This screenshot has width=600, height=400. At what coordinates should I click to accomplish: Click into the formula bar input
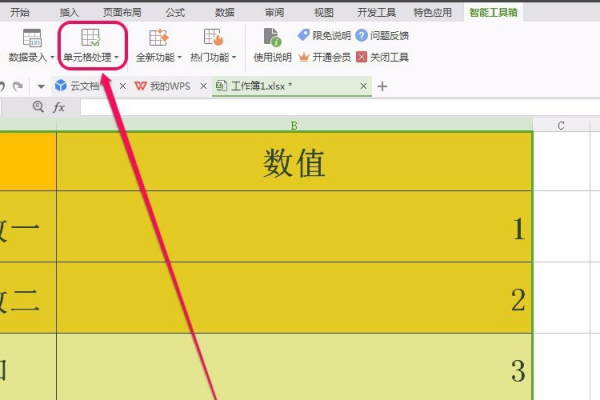click(340, 107)
